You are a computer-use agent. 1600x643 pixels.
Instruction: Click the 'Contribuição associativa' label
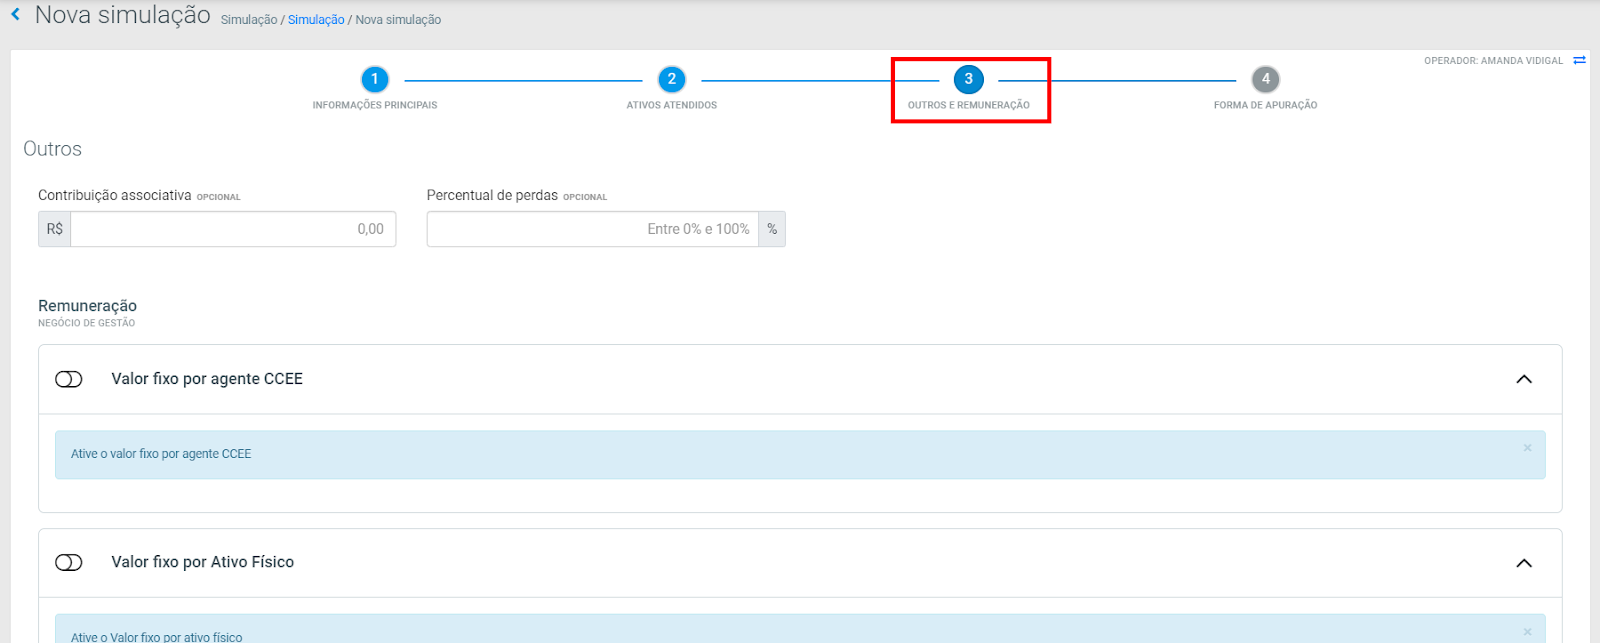pos(115,195)
